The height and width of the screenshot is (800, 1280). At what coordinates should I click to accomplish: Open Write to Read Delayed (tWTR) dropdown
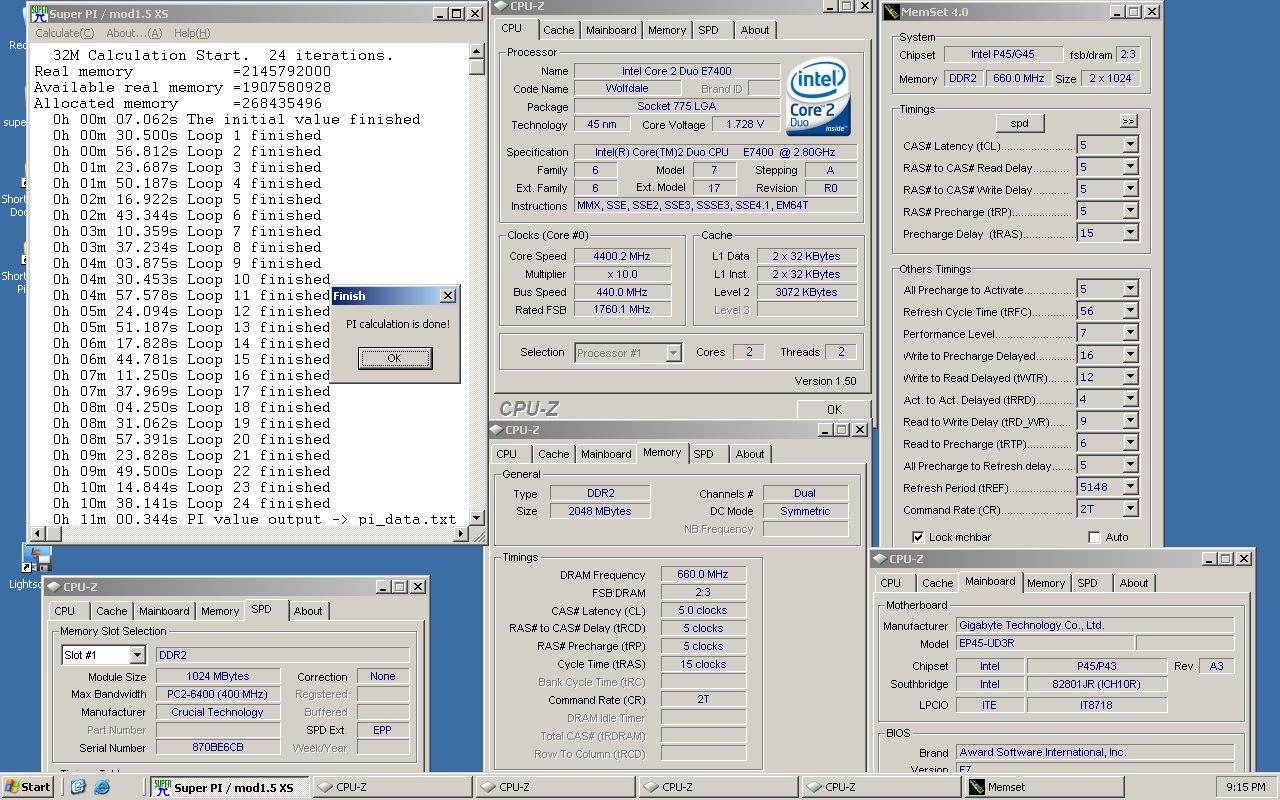click(x=1130, y=377)
